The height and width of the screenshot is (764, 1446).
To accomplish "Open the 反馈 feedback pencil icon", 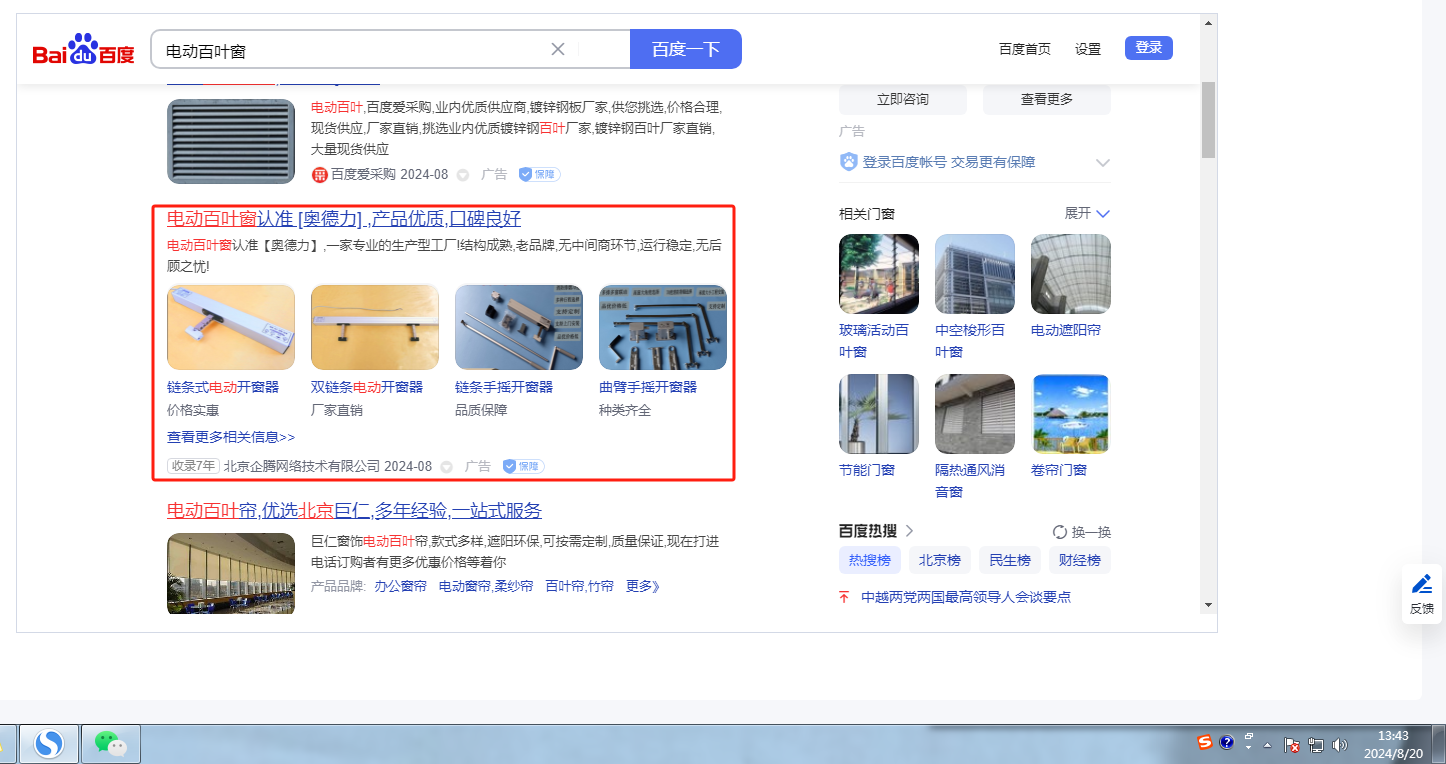I will [x=1422, y=584].
